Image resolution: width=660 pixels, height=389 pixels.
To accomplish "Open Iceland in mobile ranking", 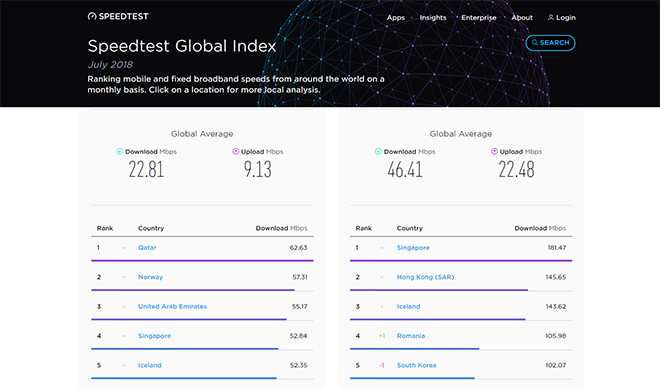I will pos(150,365).
